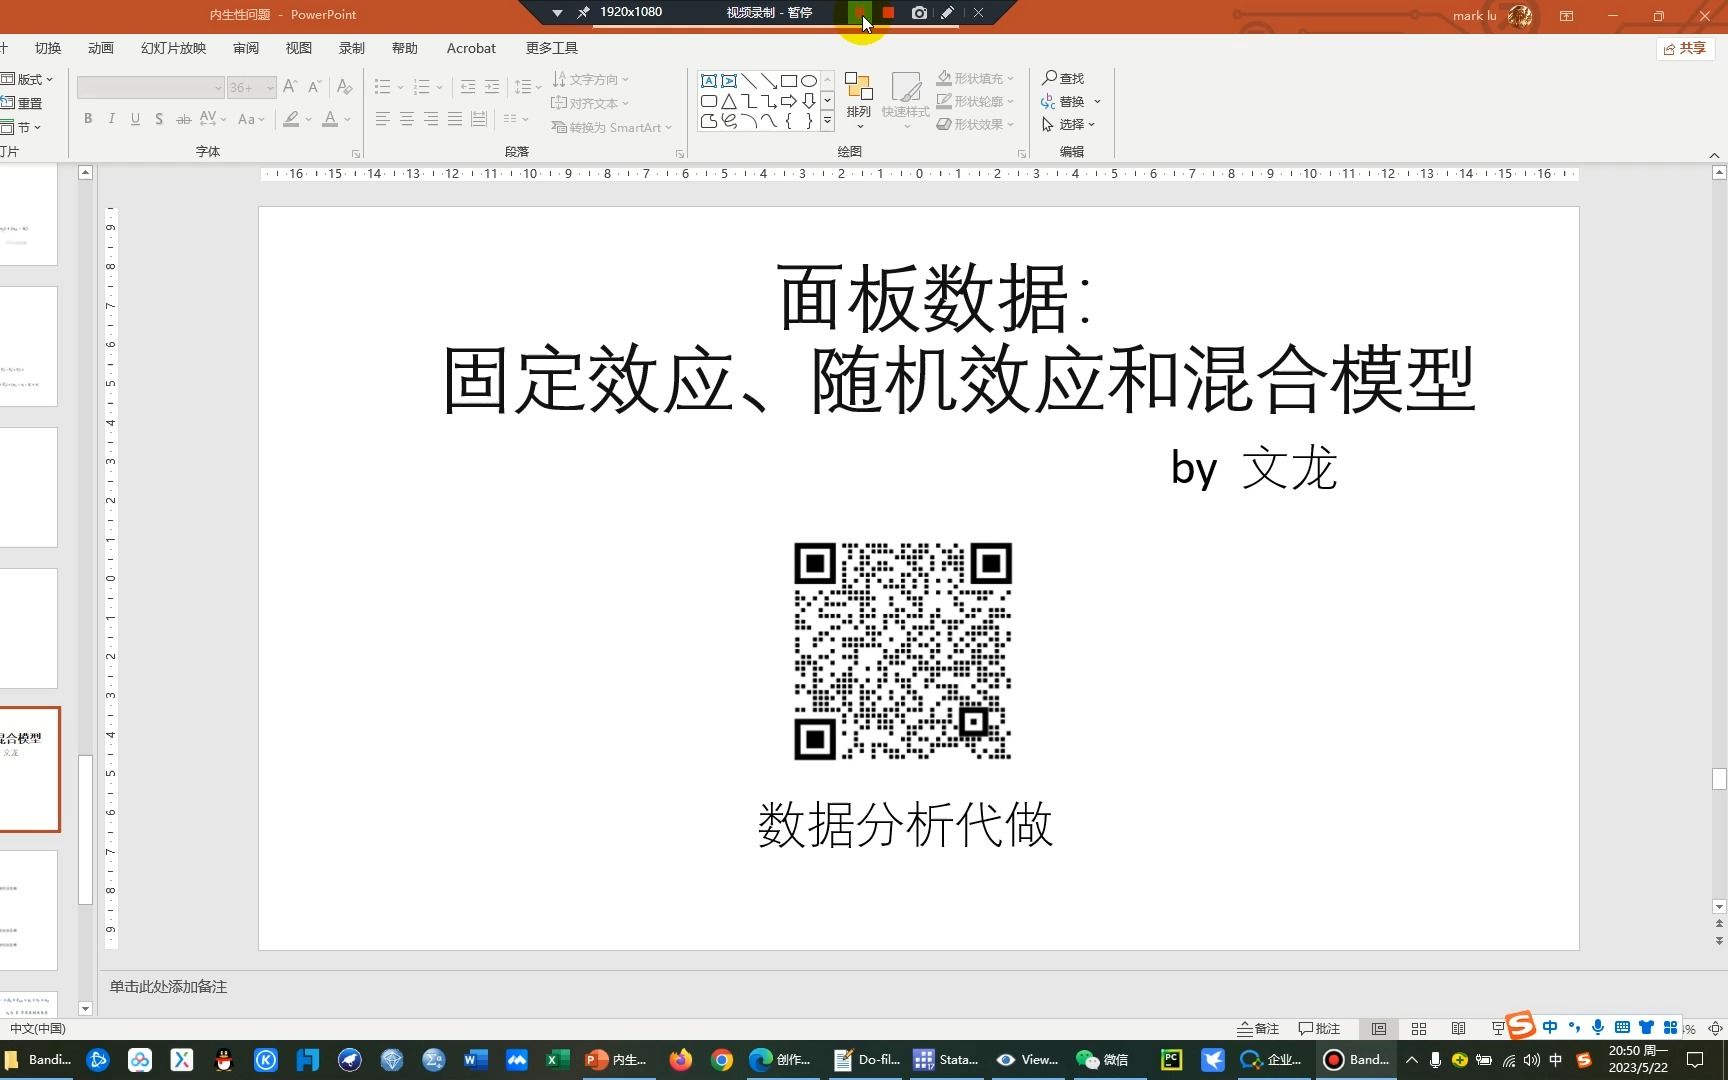Expand Layout (版式) dropdown
The width and height of the screenshot is (1728, 1080).
[x=27, y=79]
